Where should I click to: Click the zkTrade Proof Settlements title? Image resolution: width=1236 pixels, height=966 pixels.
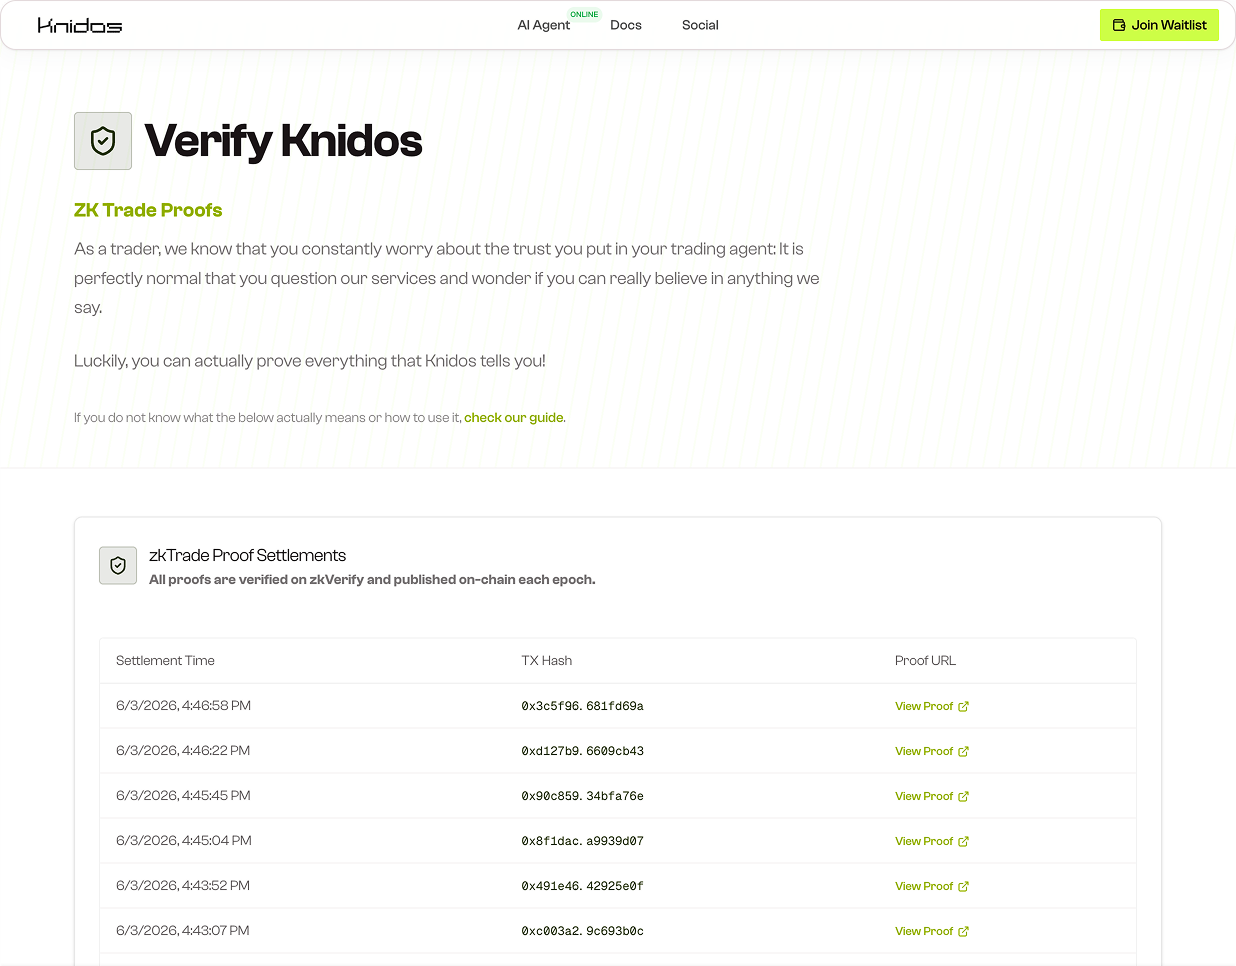point(247,556)
